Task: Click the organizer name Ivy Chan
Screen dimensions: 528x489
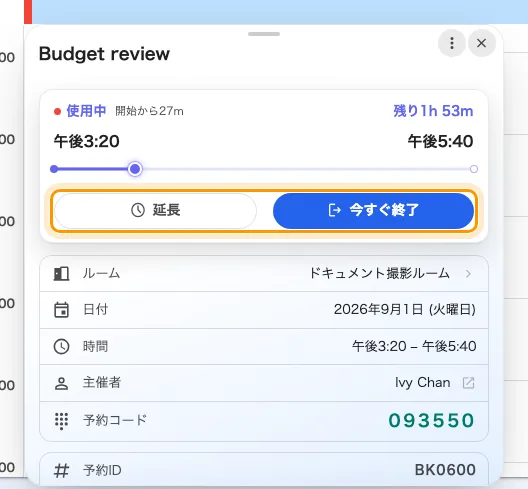Action: click(x=423, y=383)
